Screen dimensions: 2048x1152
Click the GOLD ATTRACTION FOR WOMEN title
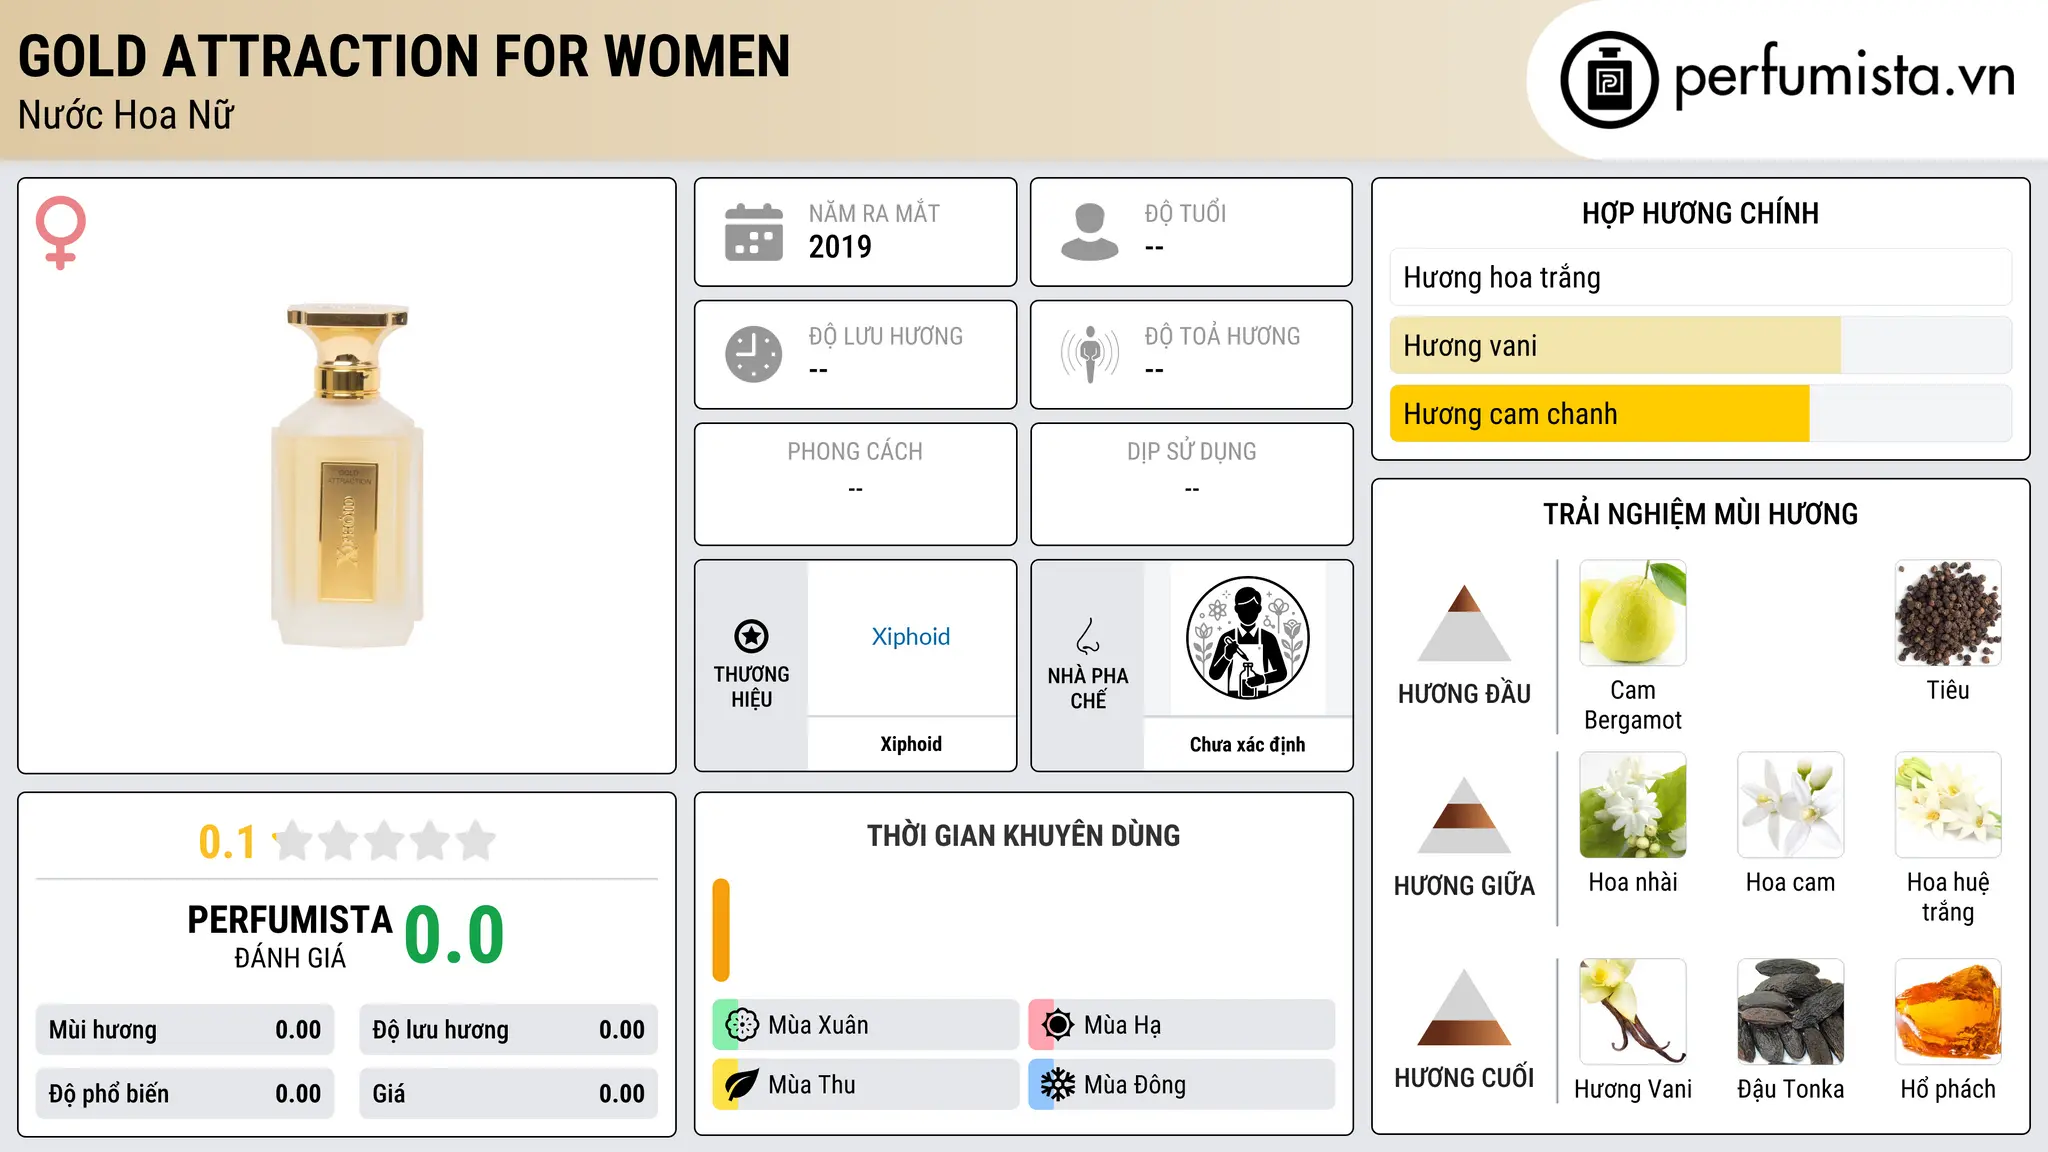[x=404, y=56]
